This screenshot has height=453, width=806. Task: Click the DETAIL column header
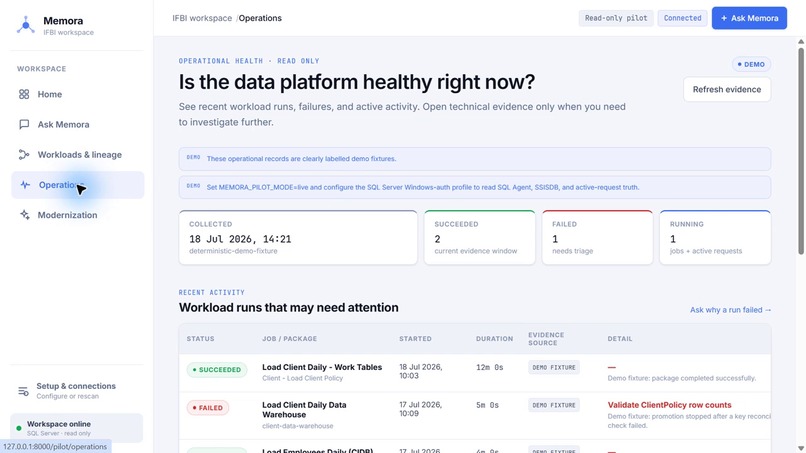(620, 339)
